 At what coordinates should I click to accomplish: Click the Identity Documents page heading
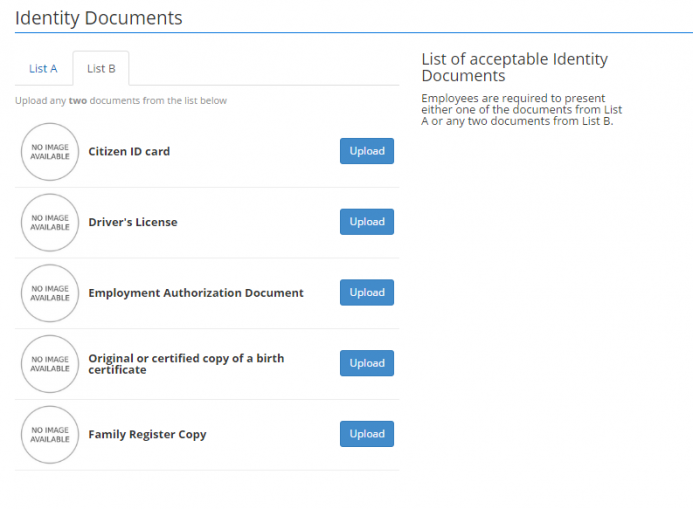pos(99,18)
